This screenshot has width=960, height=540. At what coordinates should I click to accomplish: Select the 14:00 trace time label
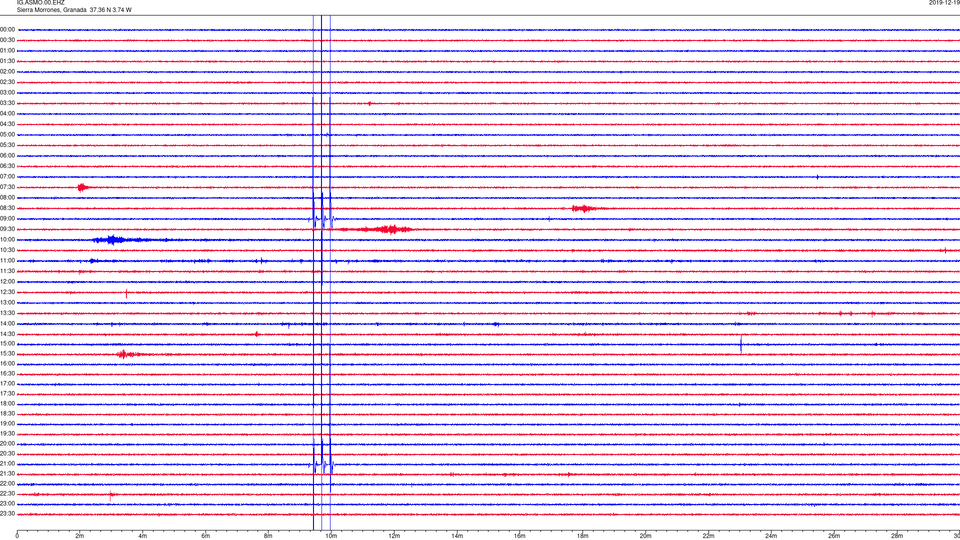pos(8,323)
